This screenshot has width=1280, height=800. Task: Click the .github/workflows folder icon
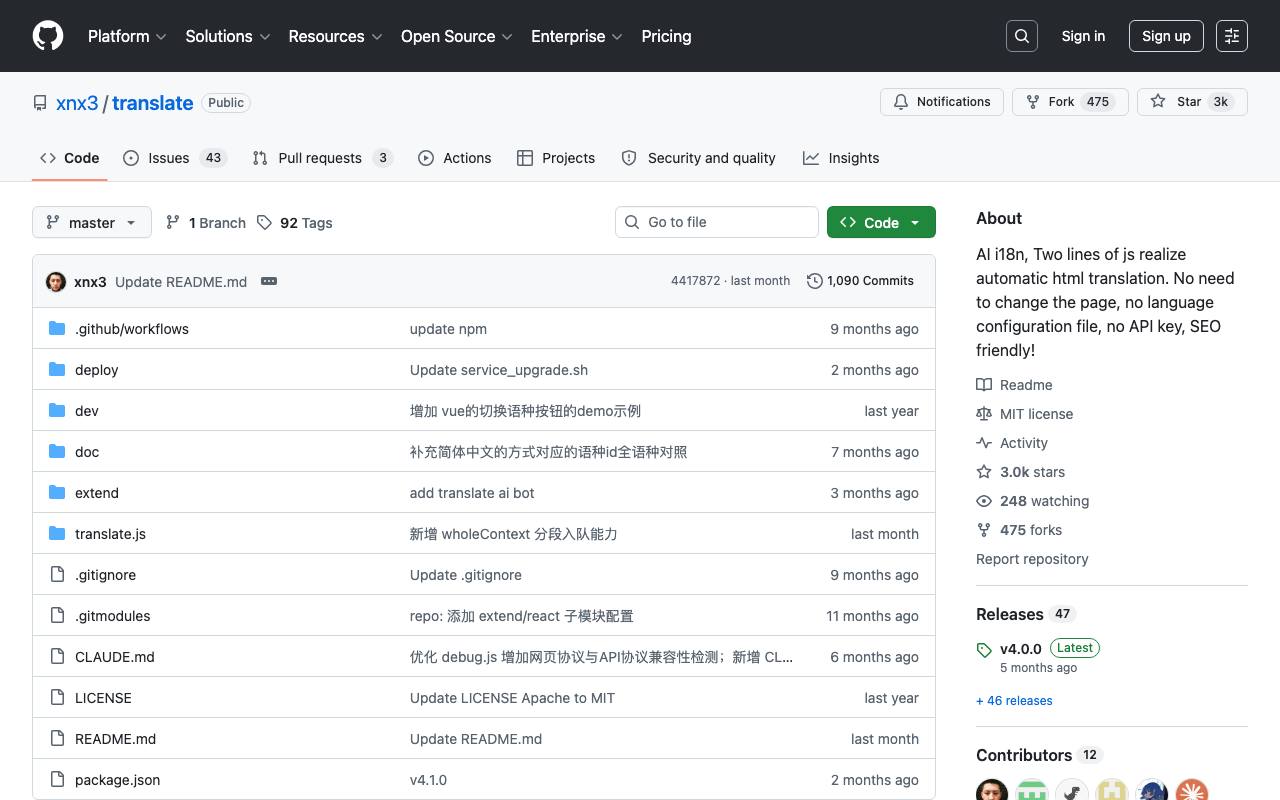click(x=57, y=328)
